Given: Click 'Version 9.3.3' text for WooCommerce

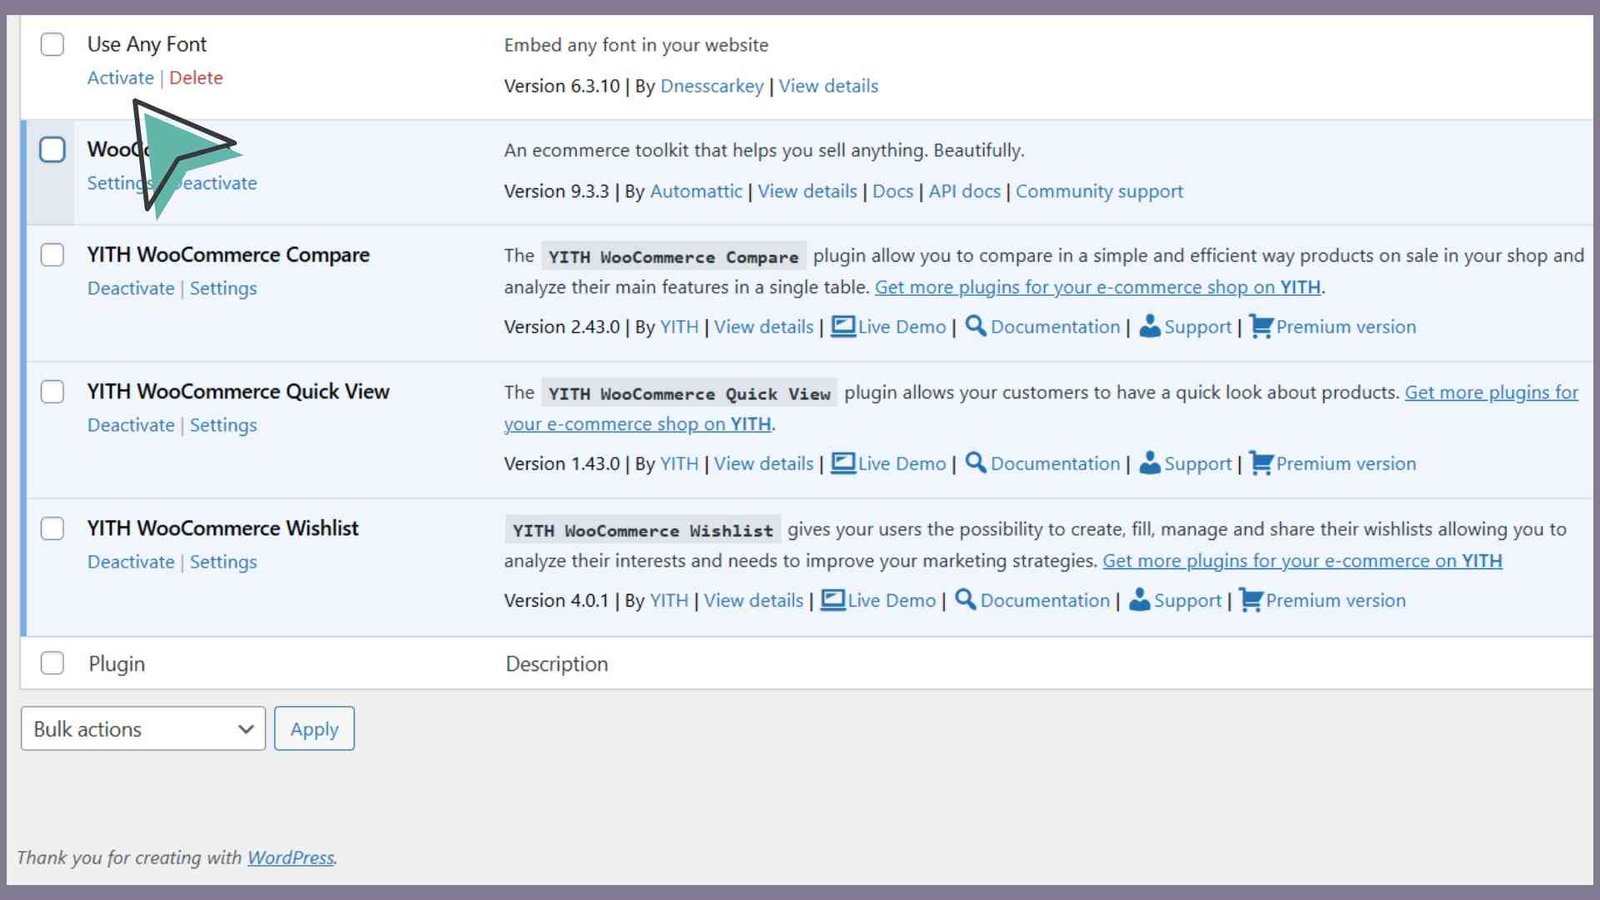Looking at the screenshot, I should pos(556,191).
